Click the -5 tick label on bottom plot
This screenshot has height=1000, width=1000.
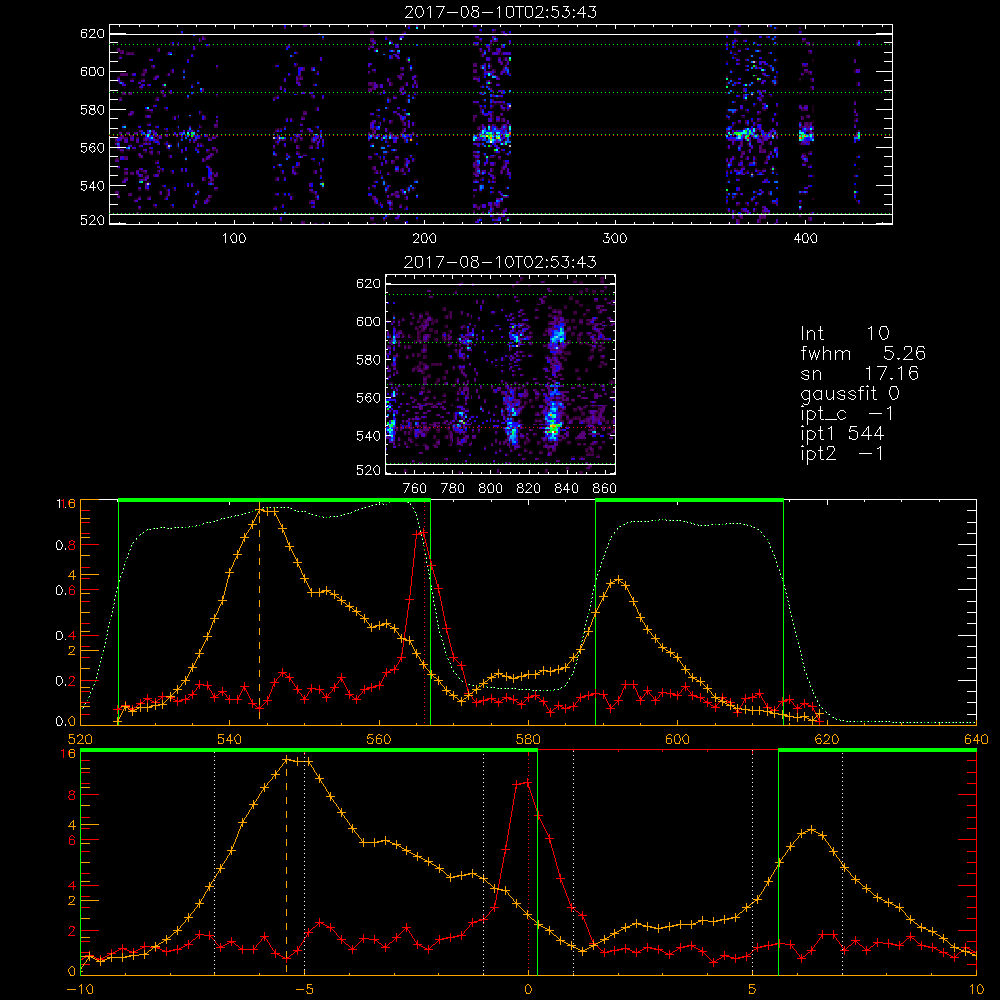pos(304,990)
